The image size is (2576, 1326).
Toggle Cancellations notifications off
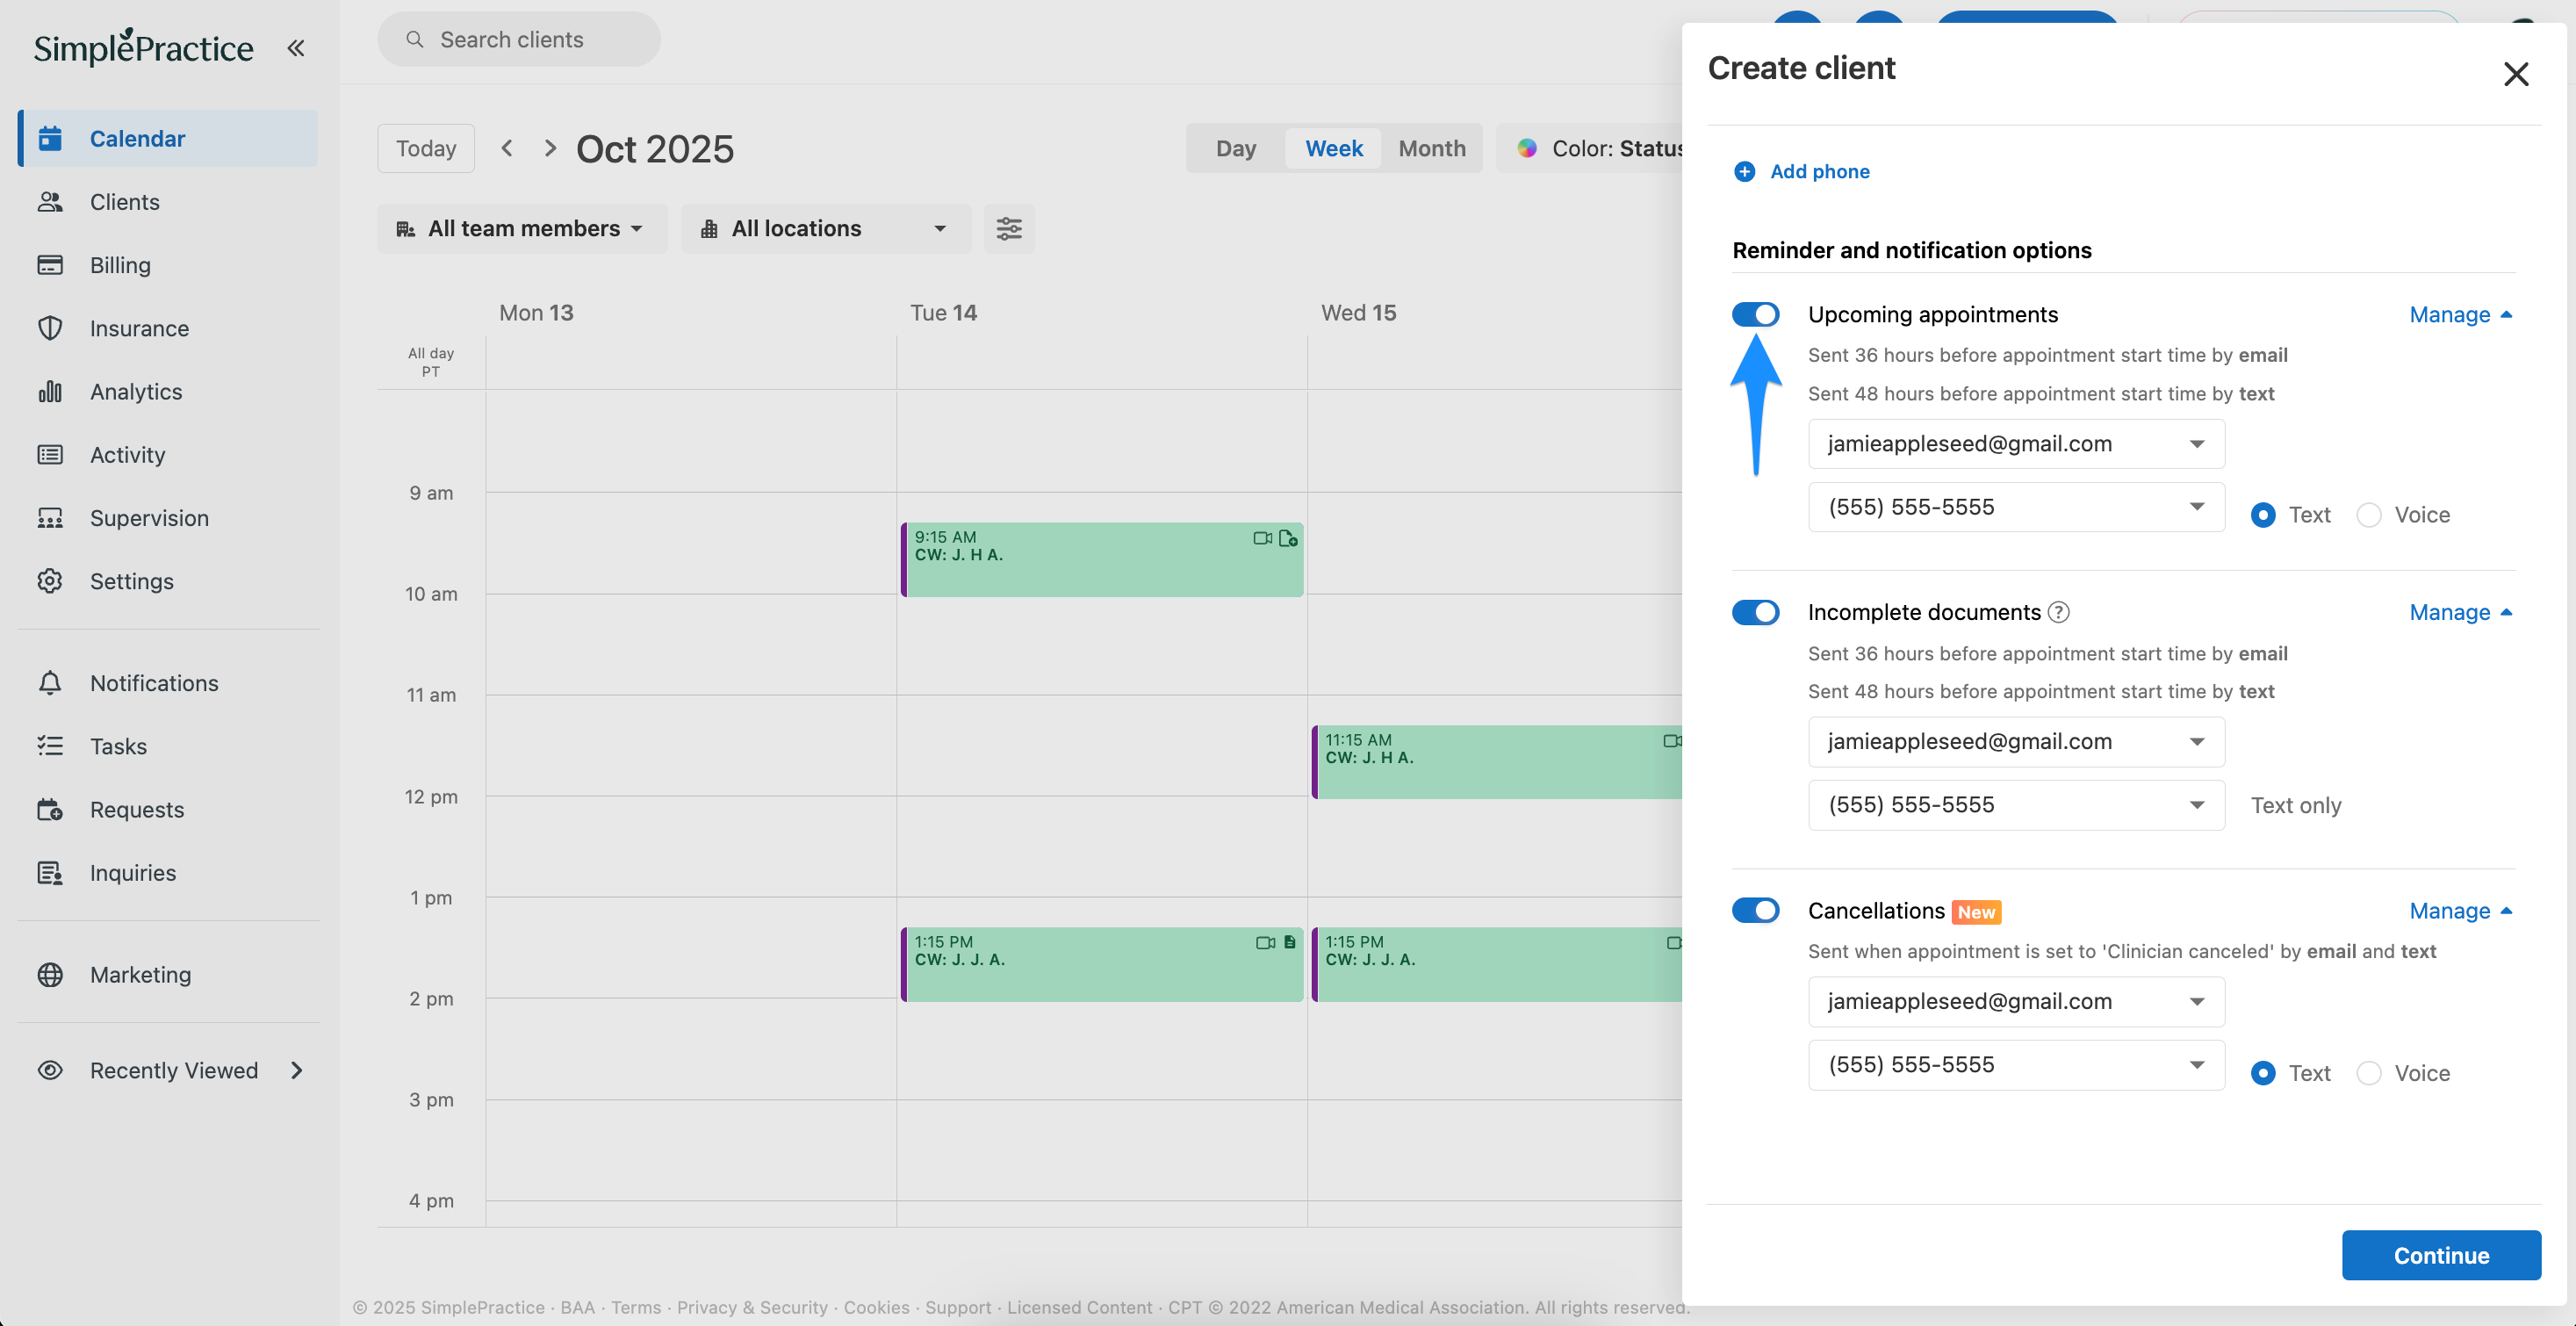pos(1755,910)
